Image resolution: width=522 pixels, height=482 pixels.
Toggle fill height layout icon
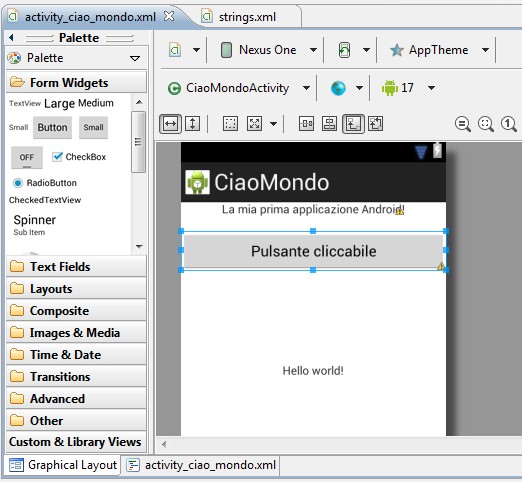(192, 124)
